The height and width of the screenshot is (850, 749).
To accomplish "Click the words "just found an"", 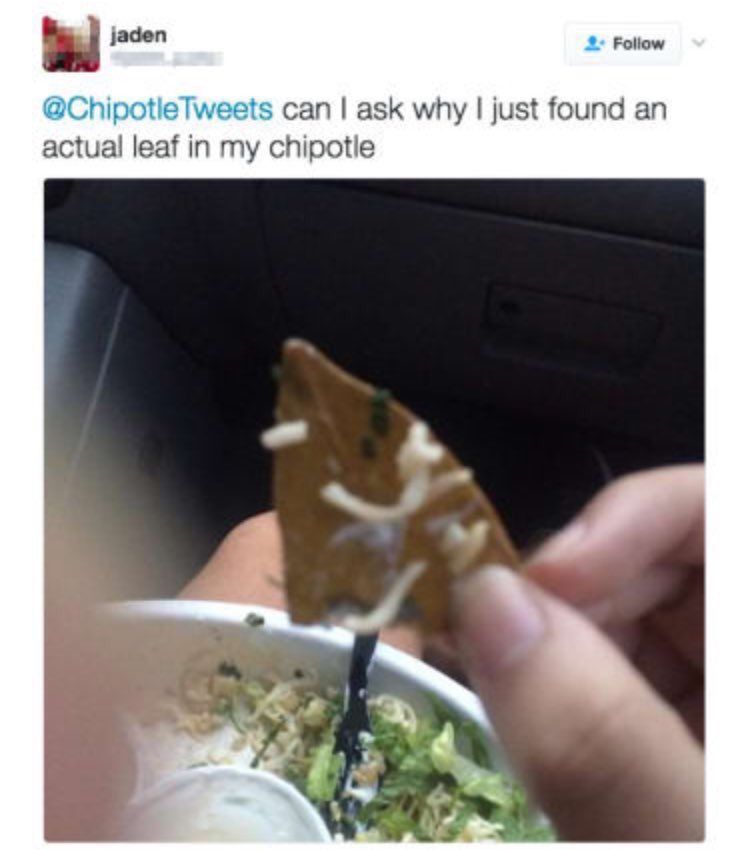I will click(578, 109).
